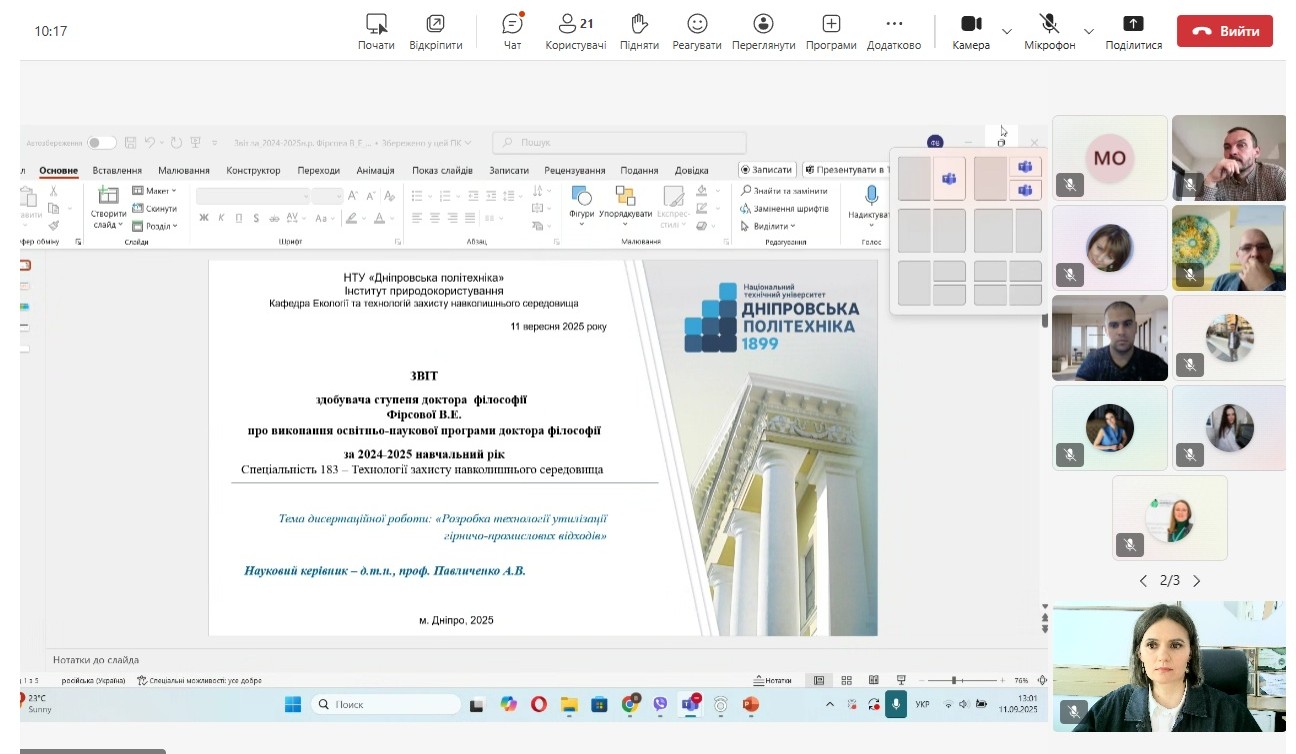Open the Реагувати reactions menu
Screen dimensions: 1296x754
tap(697, 31)
